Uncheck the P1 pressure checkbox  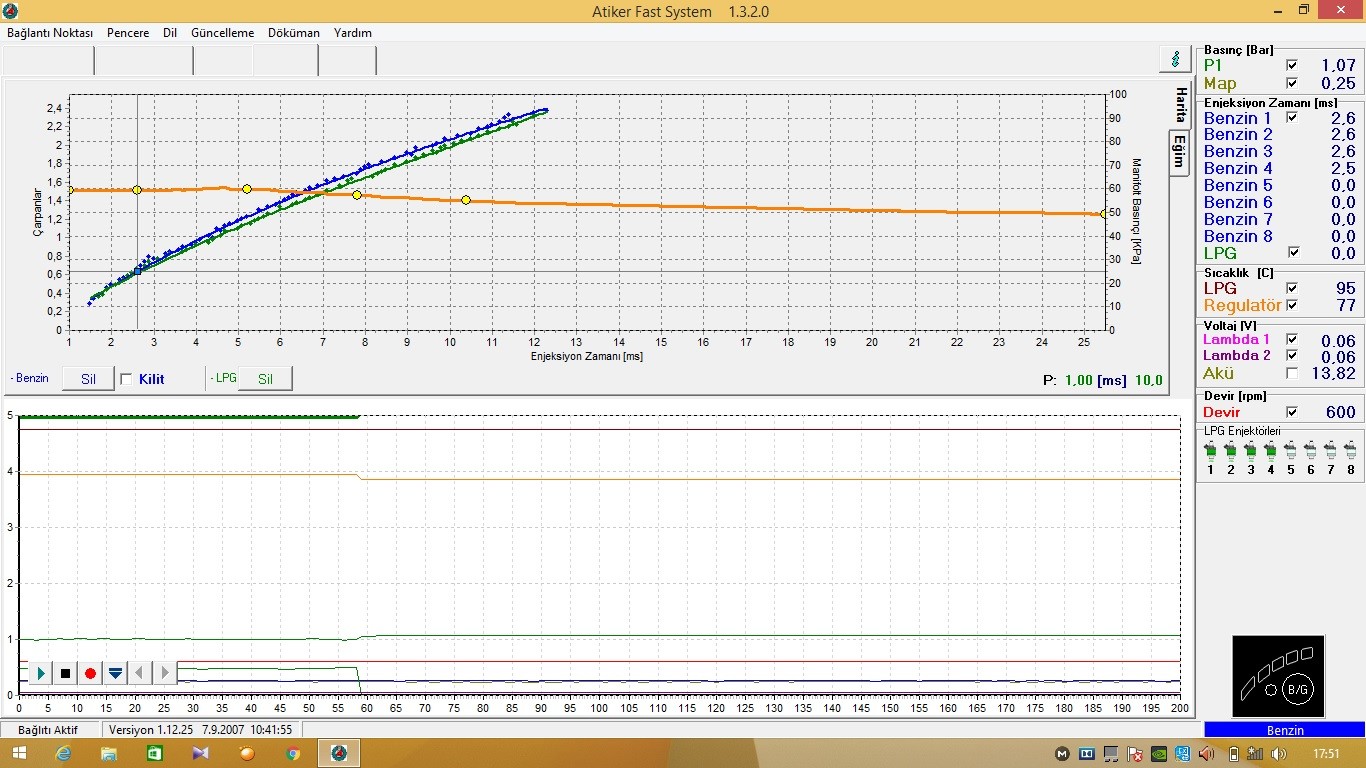tap(1291, 65)
